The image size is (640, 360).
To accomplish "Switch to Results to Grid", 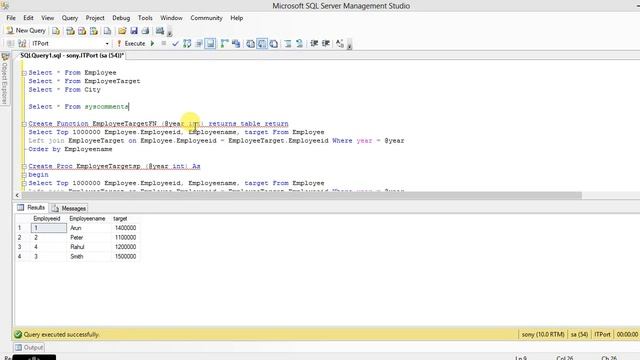I will 262,43.
